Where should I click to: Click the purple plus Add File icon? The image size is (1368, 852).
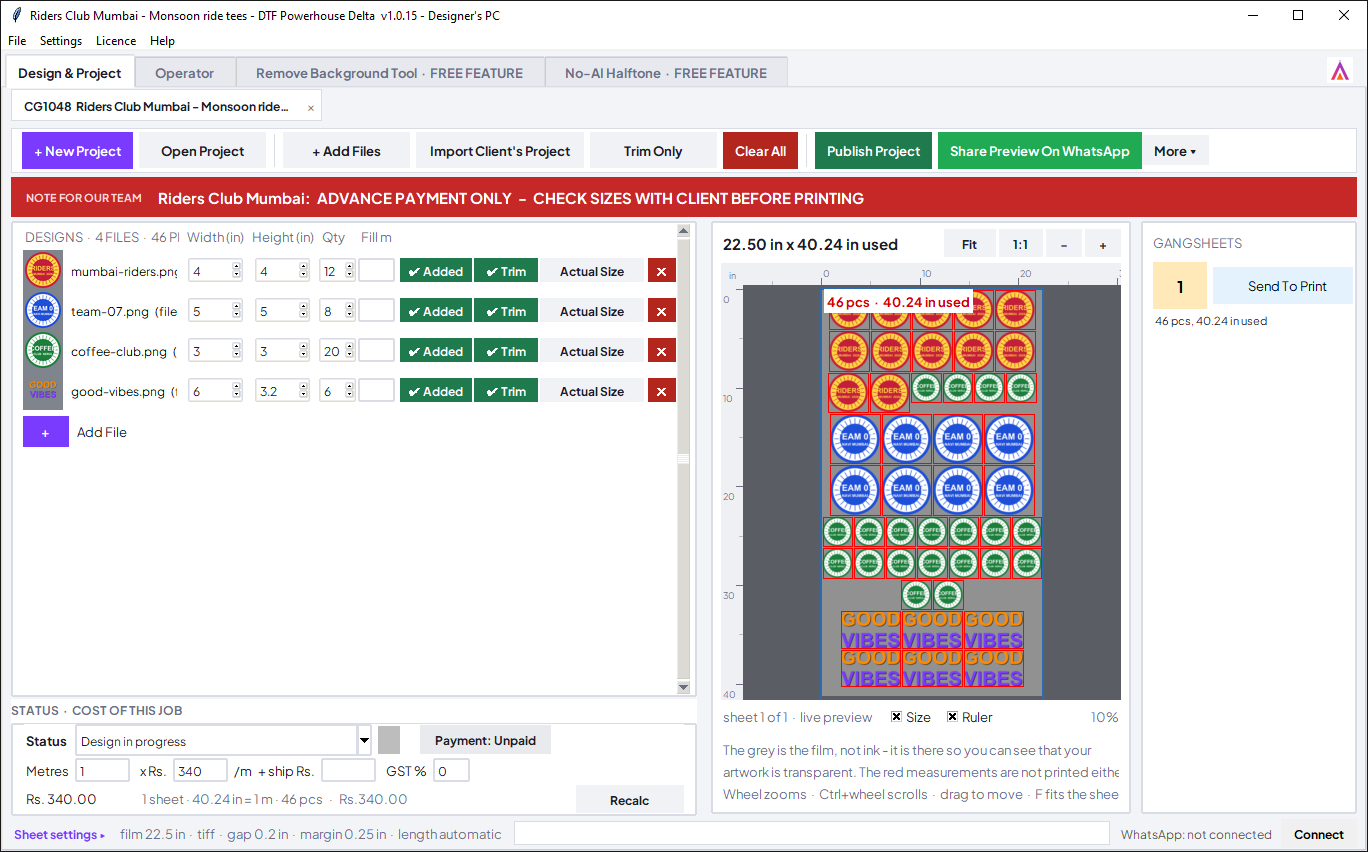[x=46, y=432]
